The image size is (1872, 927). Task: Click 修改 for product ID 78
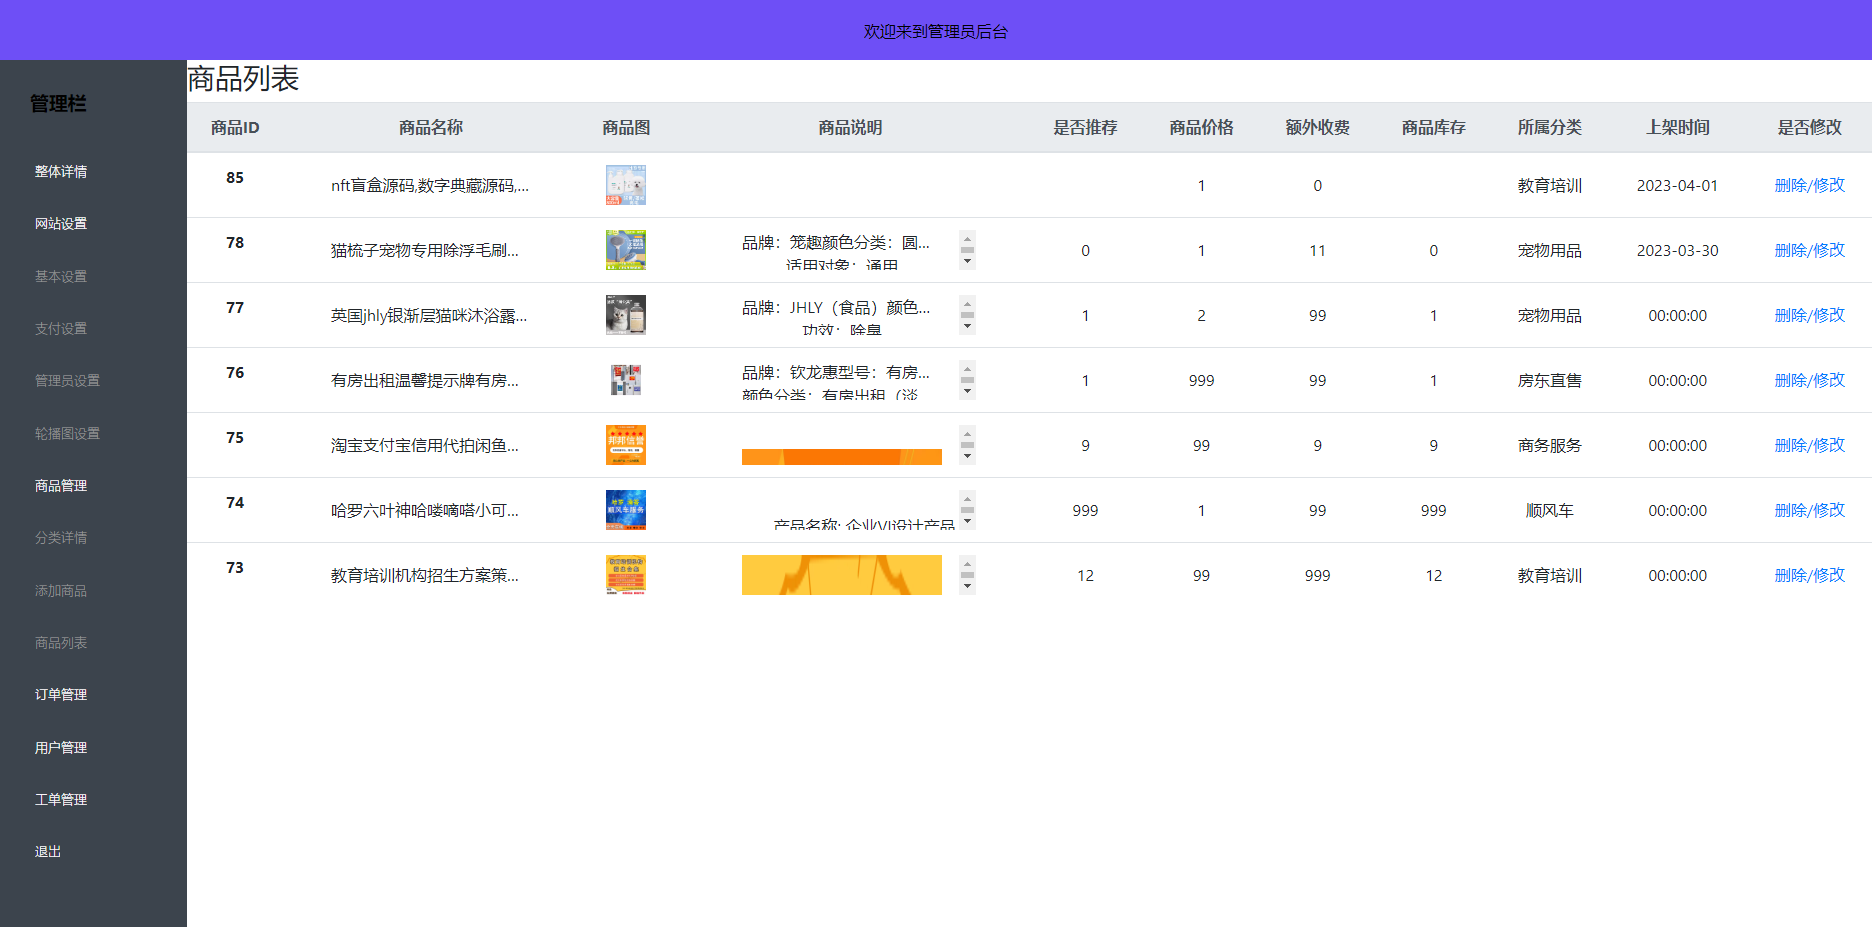[x=1830, y=250]
